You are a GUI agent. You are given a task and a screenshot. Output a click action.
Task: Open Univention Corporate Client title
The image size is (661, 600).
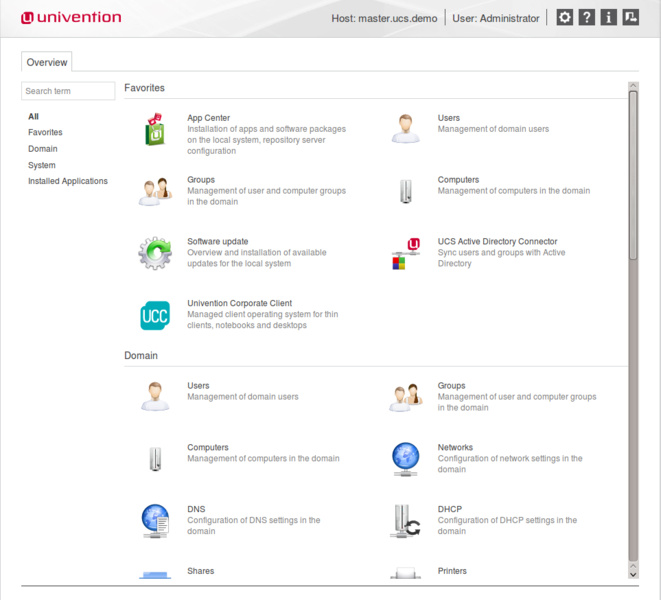coord(239,303)
